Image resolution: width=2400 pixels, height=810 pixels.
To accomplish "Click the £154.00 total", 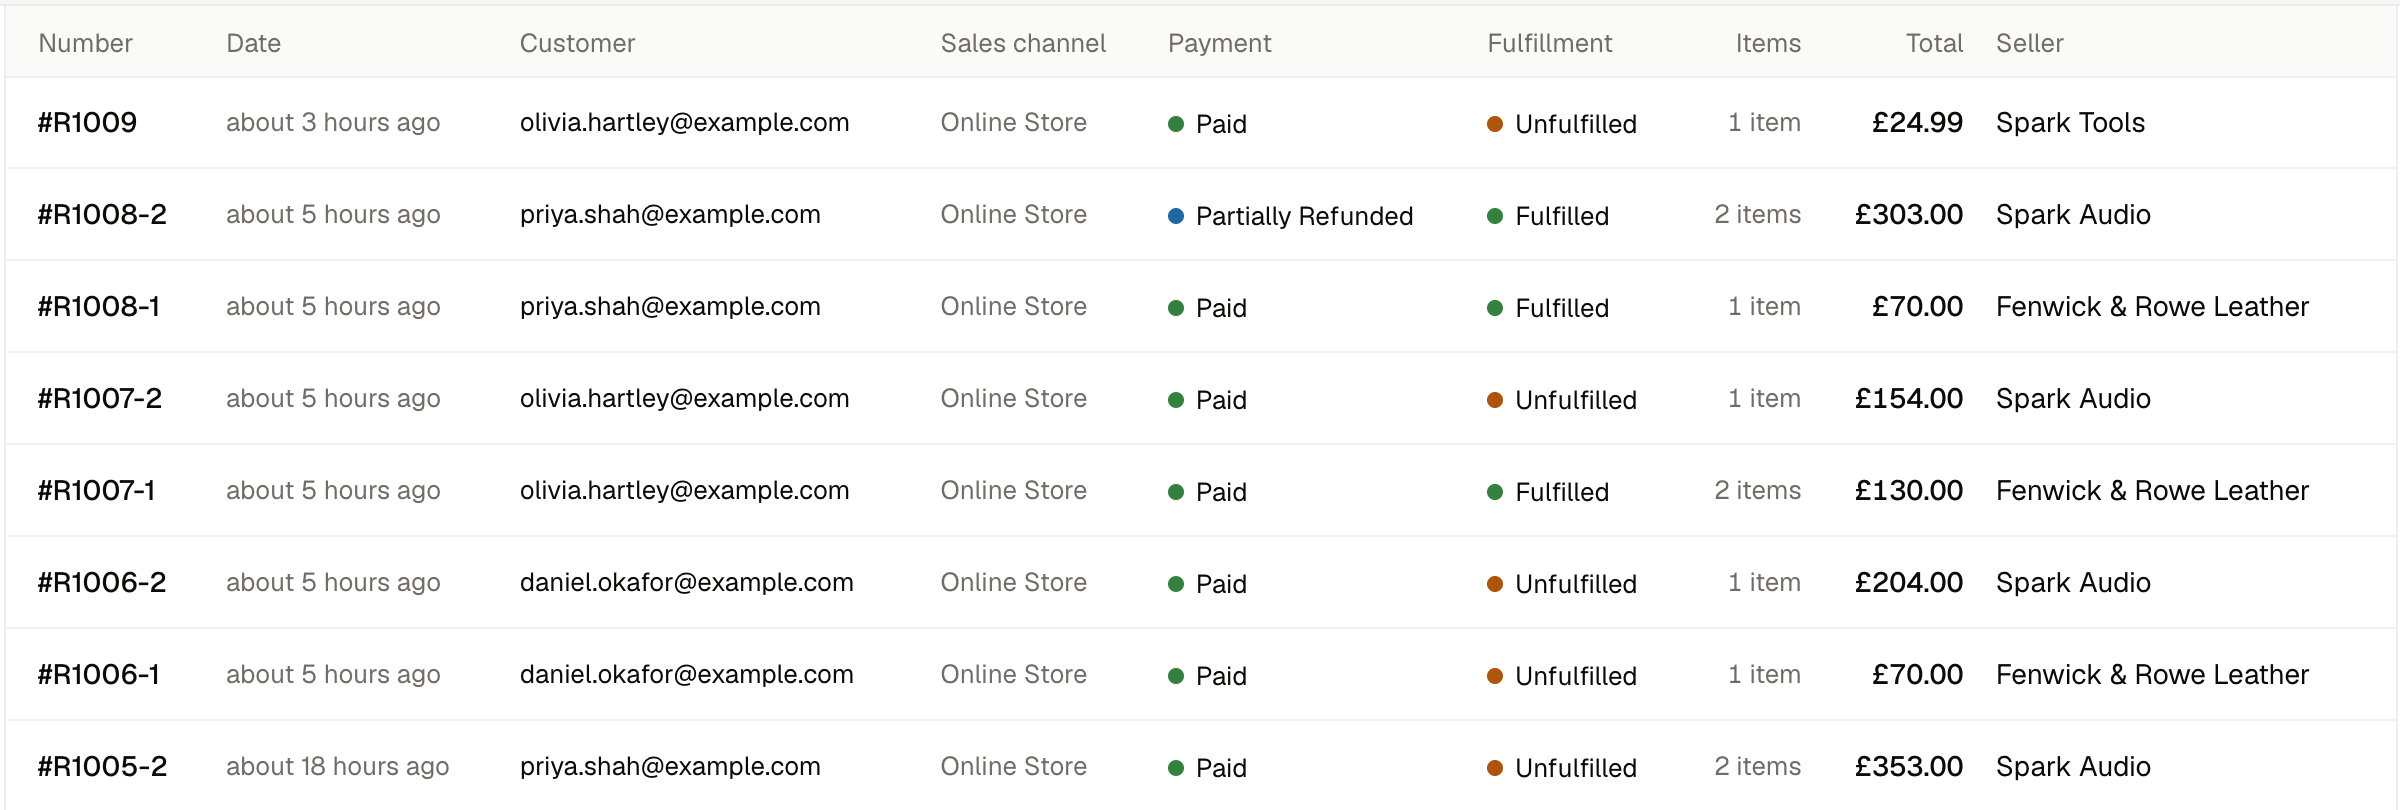I will (x=1909, y=399).
